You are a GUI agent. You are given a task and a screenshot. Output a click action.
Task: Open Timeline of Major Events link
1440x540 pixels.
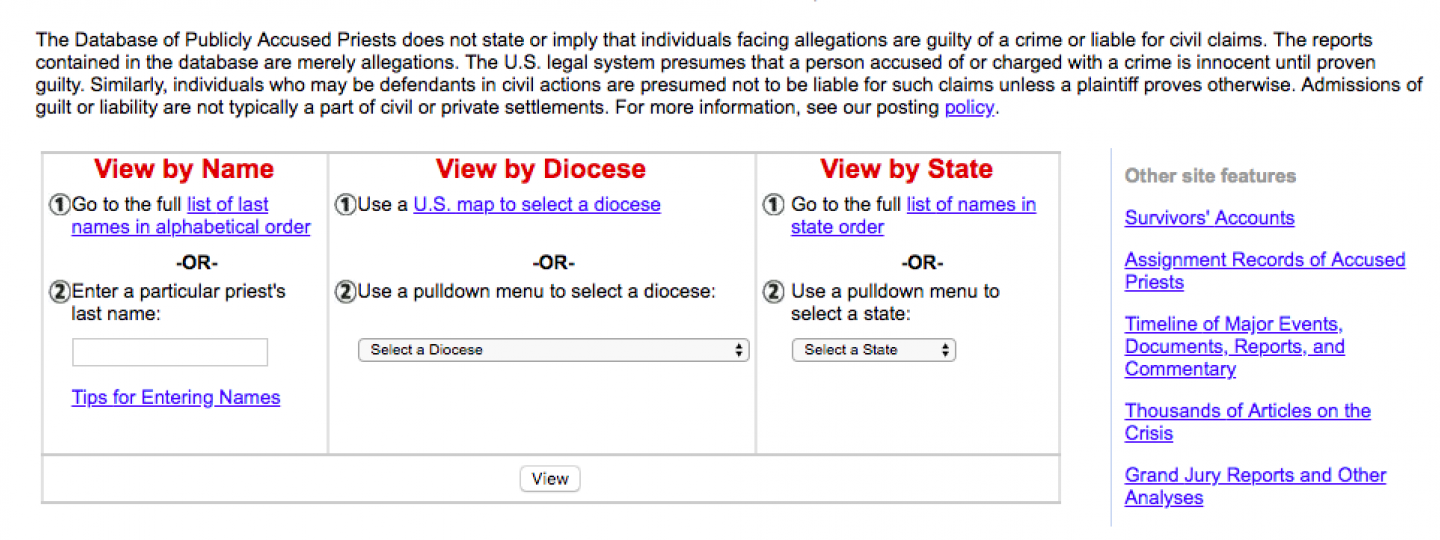coord(1234,347)
